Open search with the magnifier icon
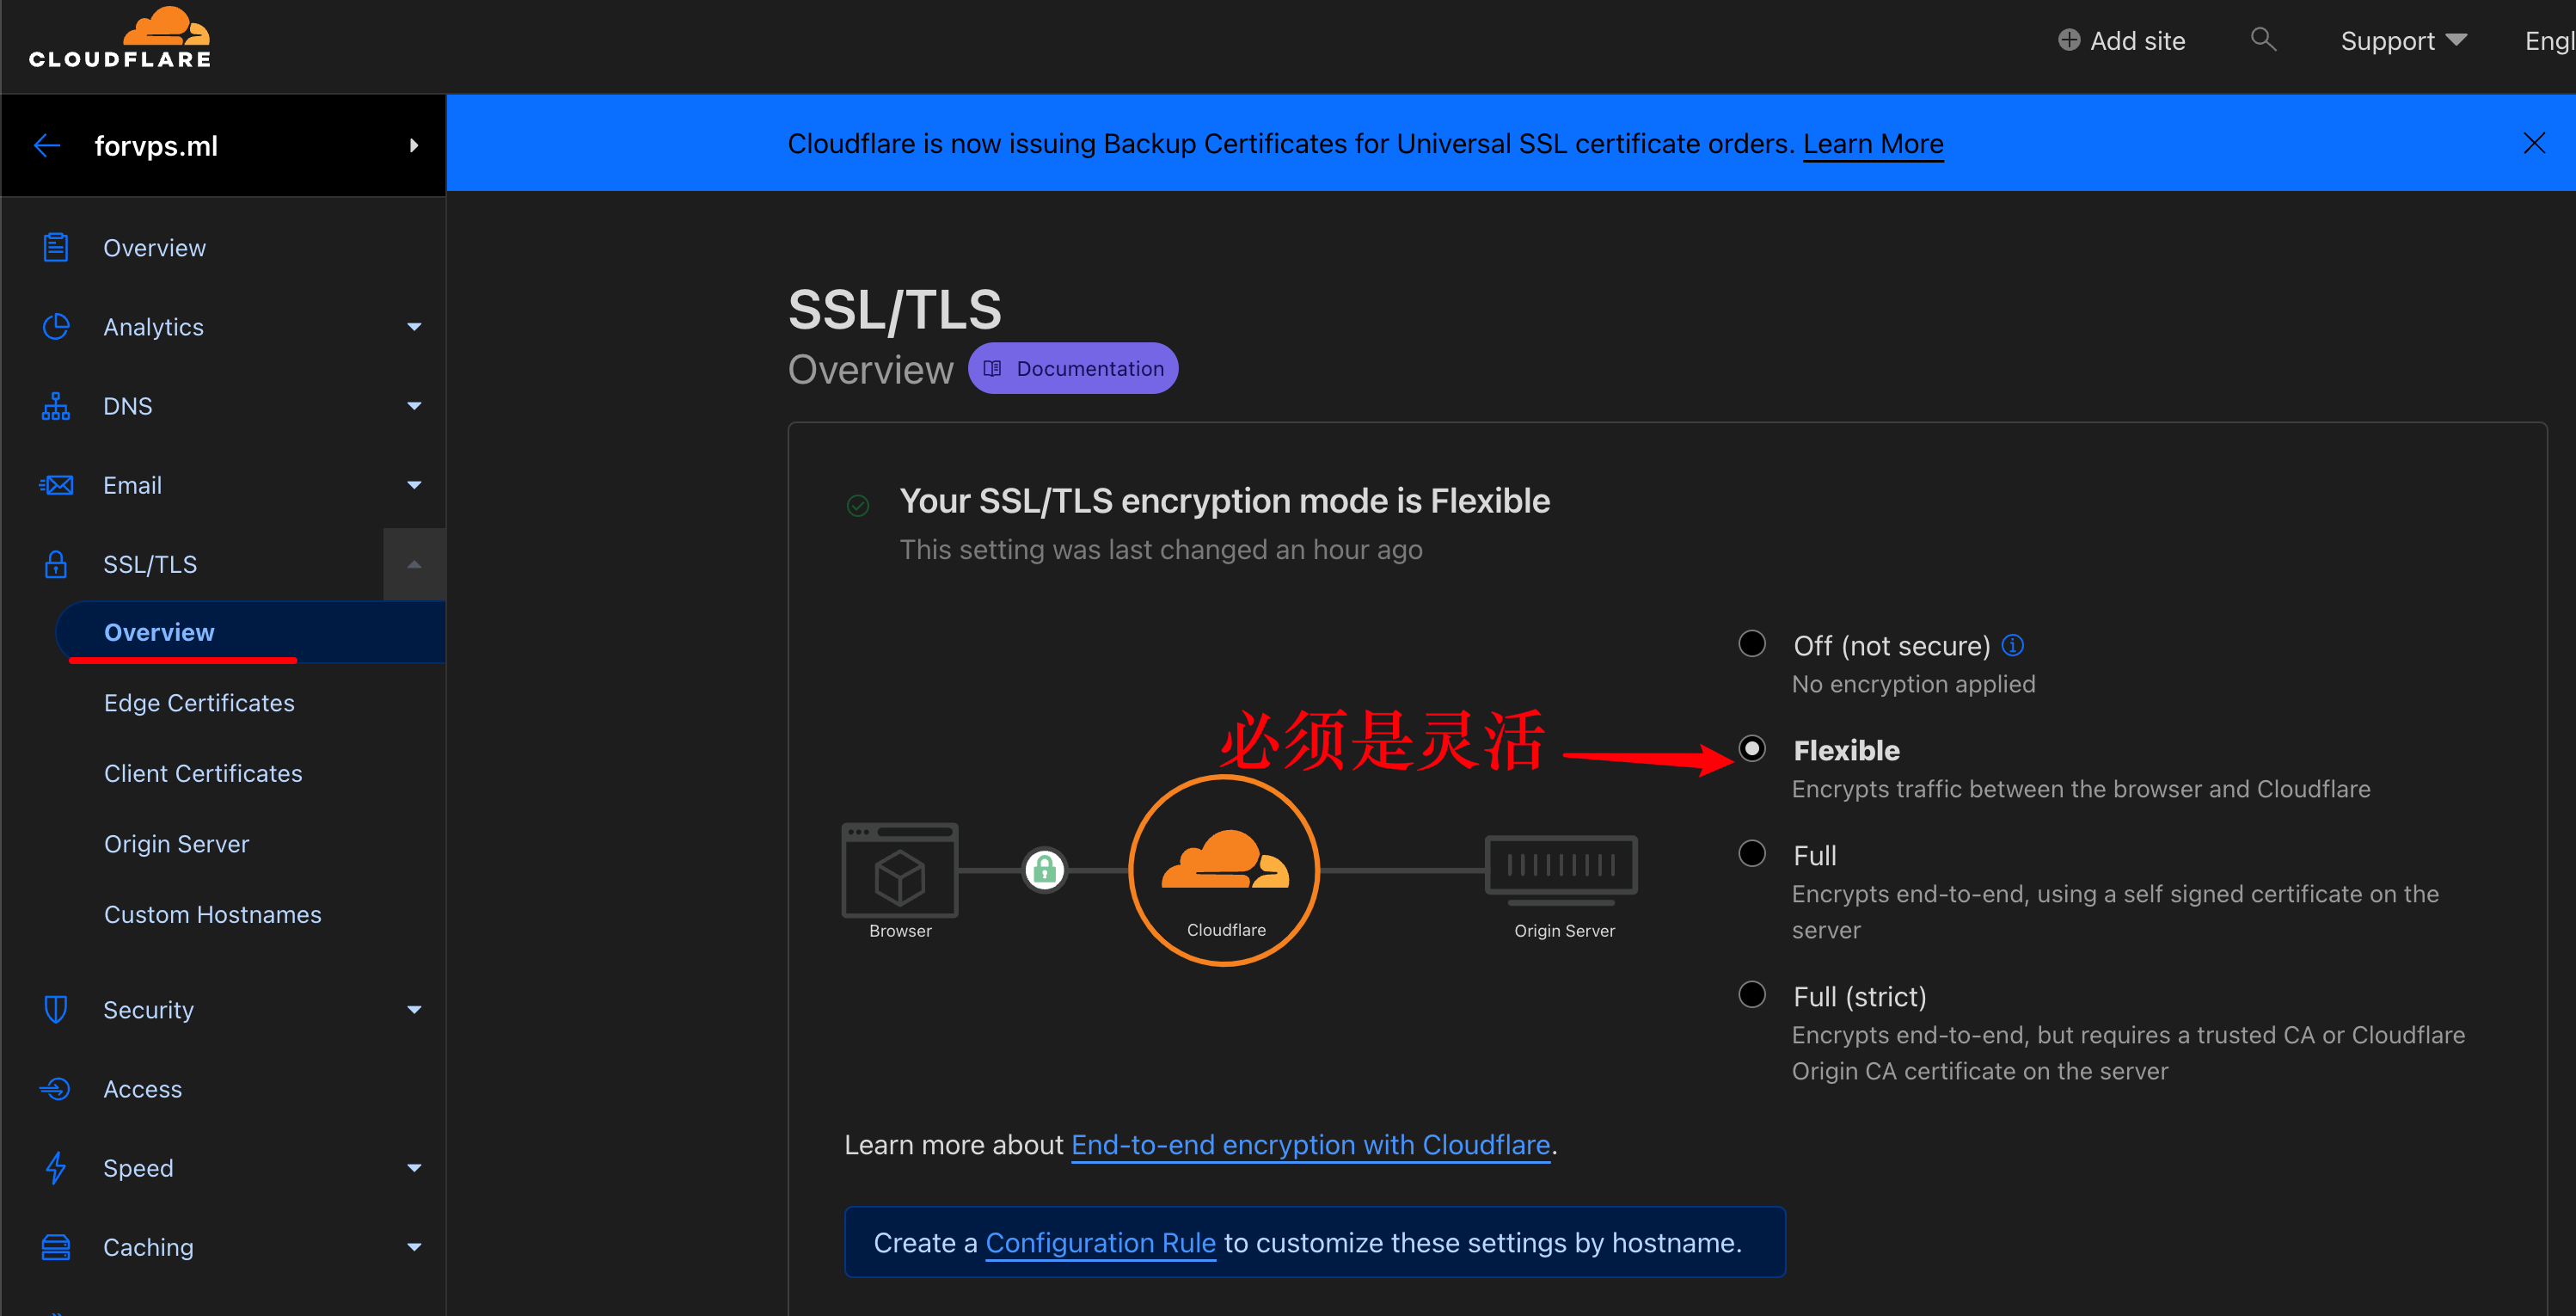The height and width of the screenshot is (1316, 2576). click(x=2263, y=40)
